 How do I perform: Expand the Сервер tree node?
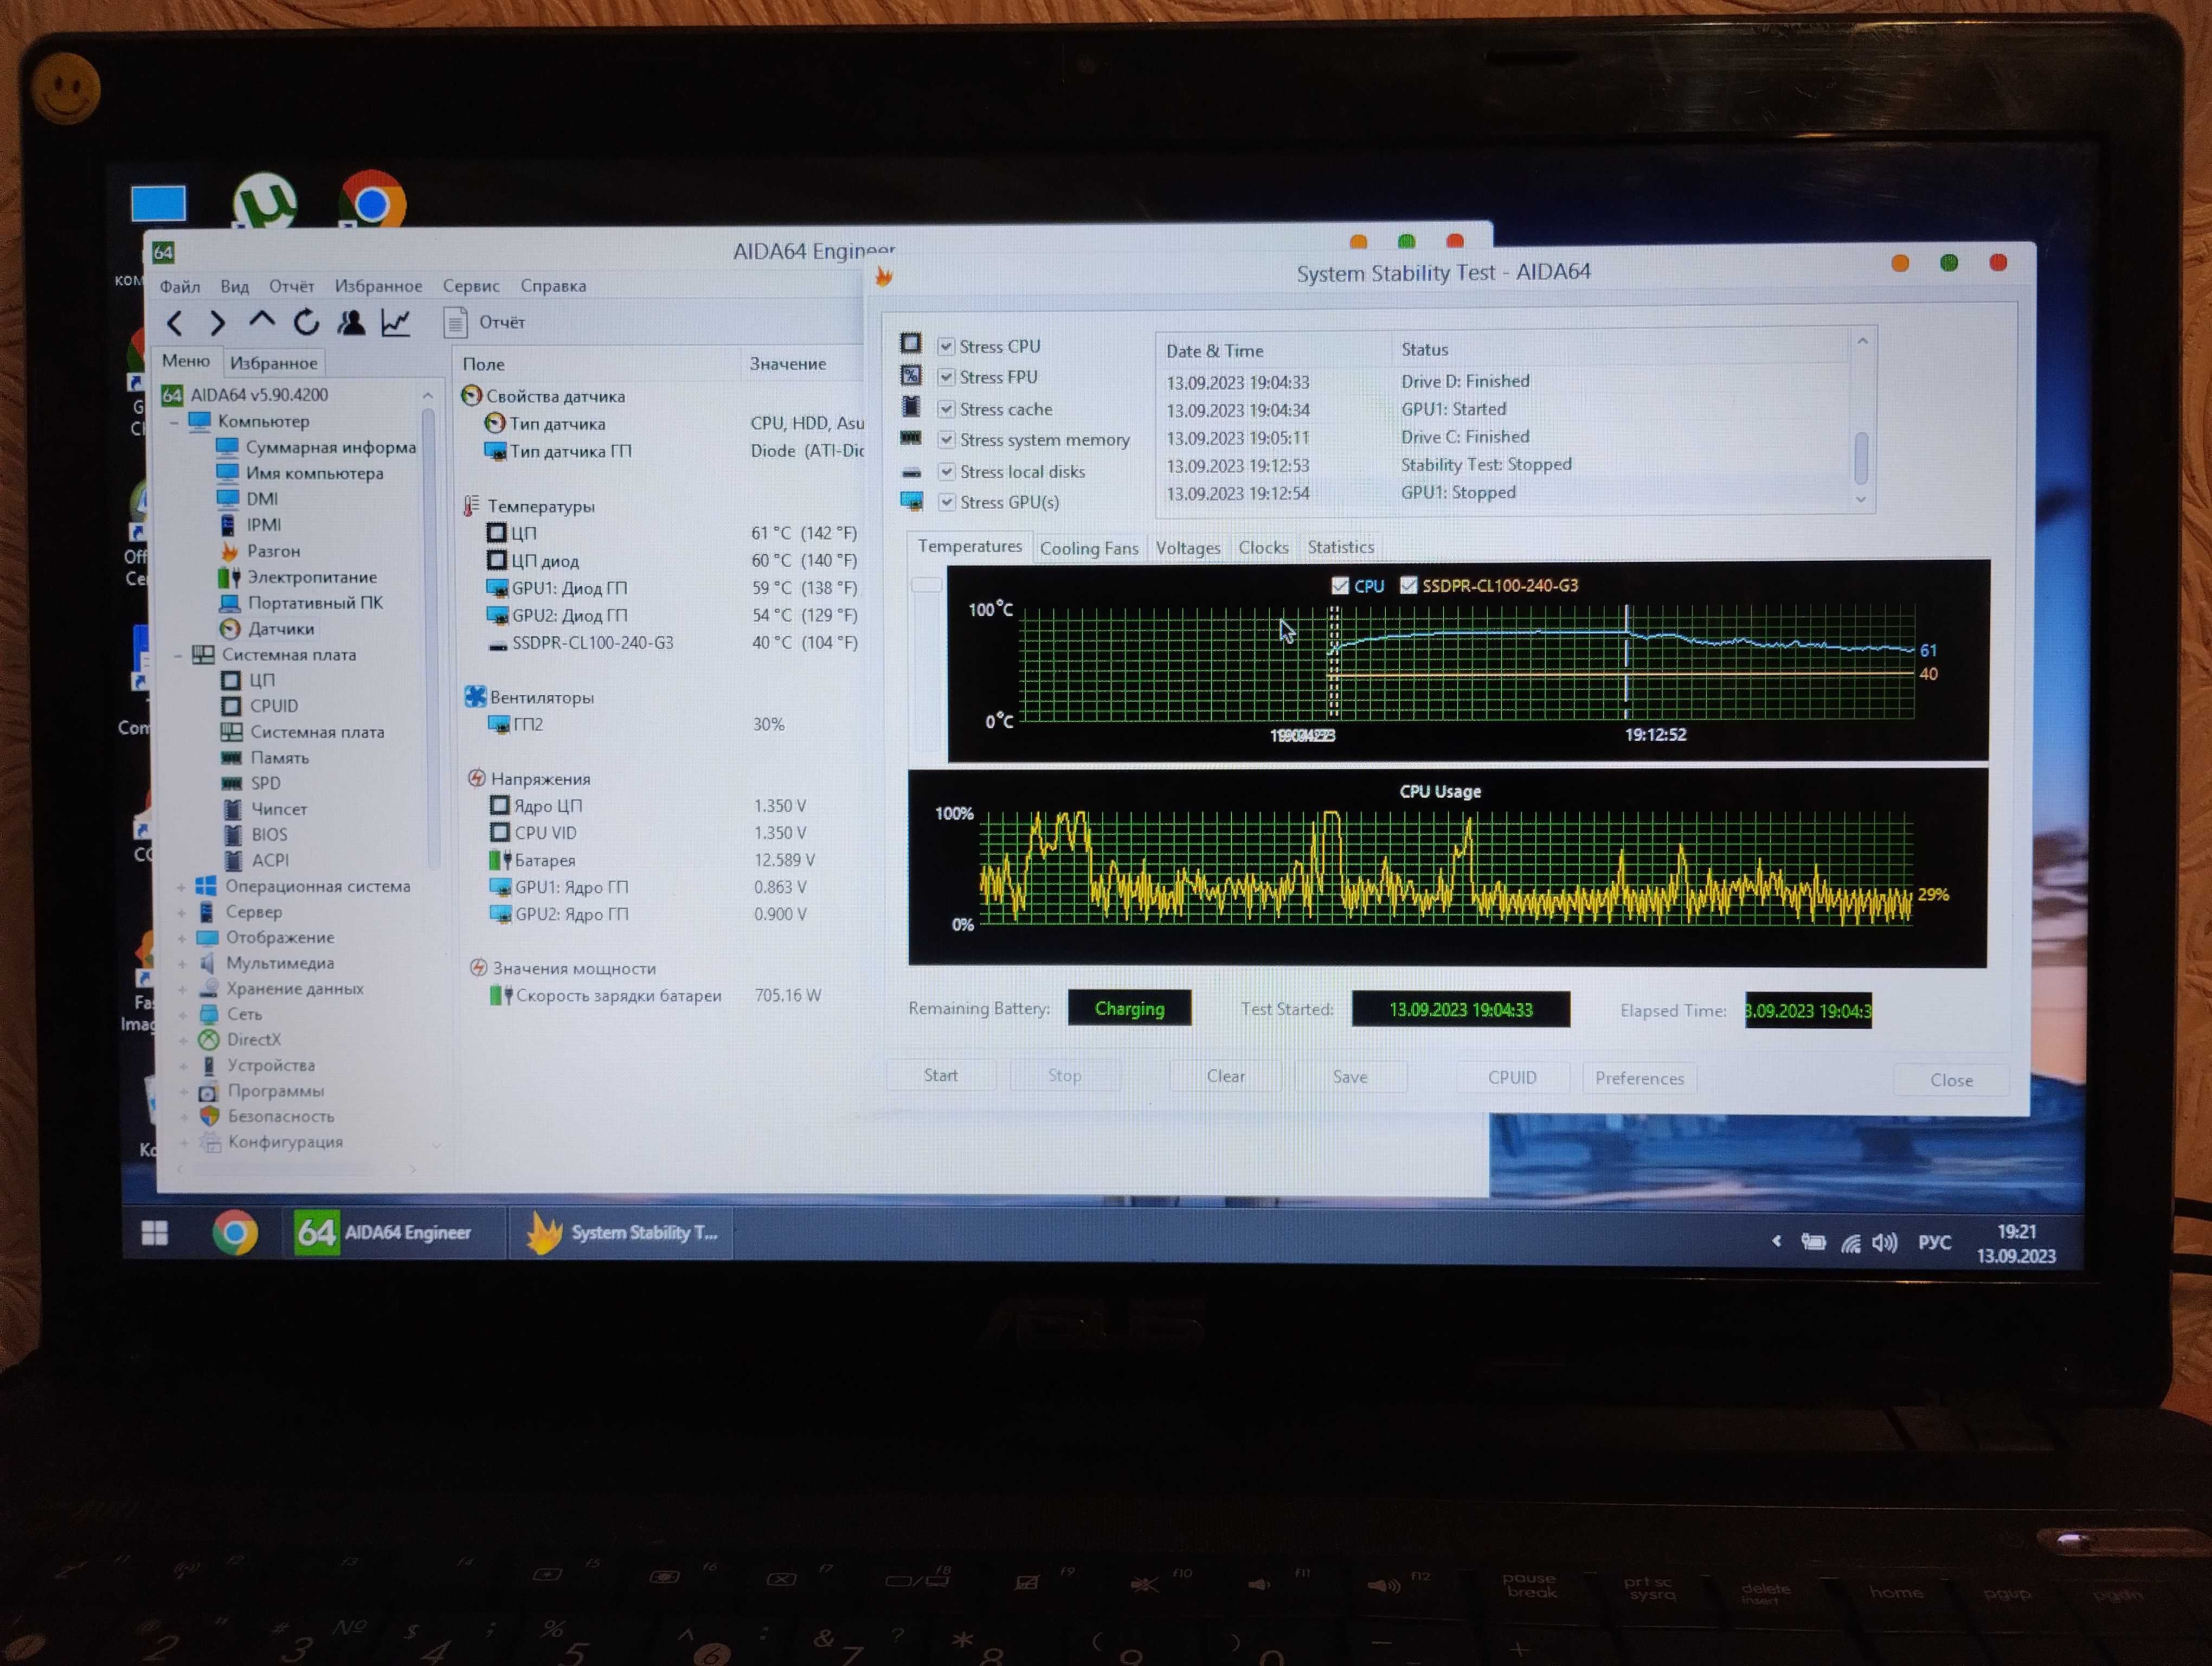(x=181, y=913)
